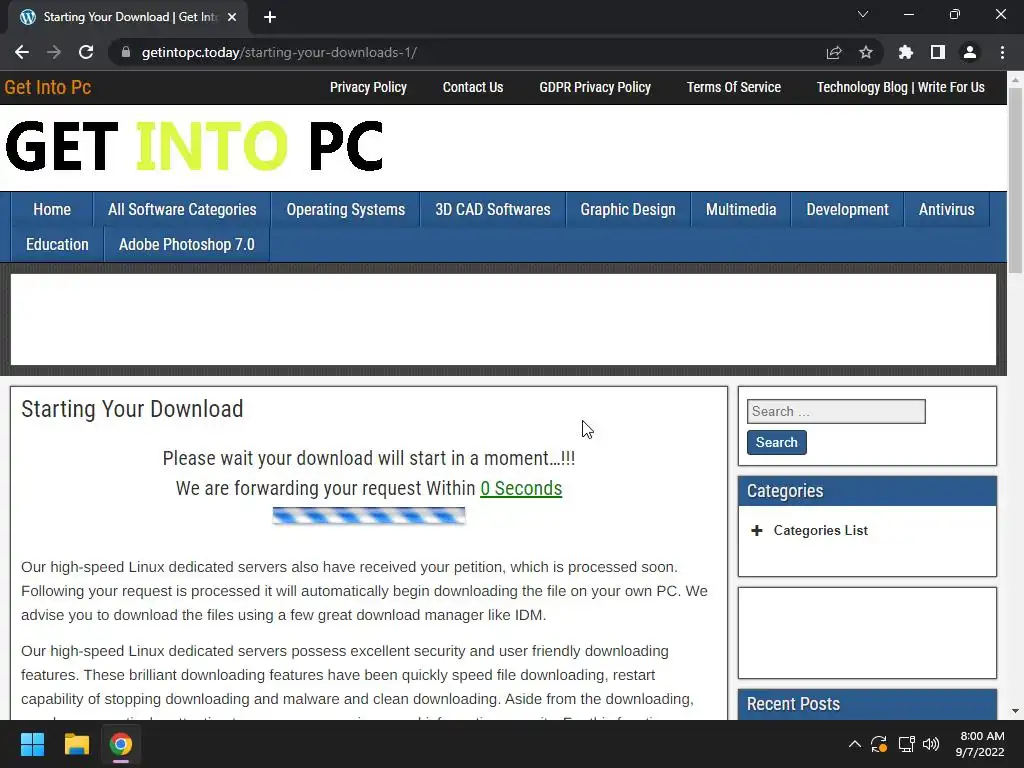The image size is (1024, 768).
Task: Open Adobe Photoshop 7.0 menu item
Action: (187, 245)
